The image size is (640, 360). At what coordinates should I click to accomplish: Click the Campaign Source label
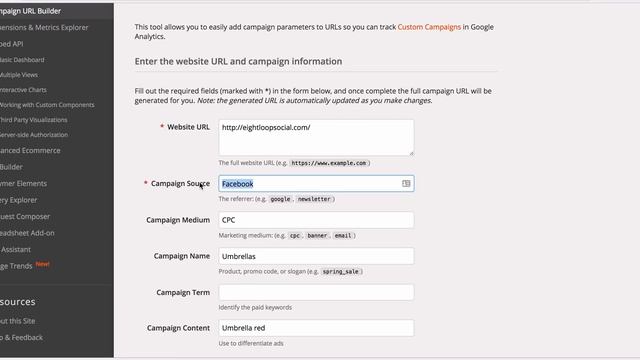tap(180, 184)
